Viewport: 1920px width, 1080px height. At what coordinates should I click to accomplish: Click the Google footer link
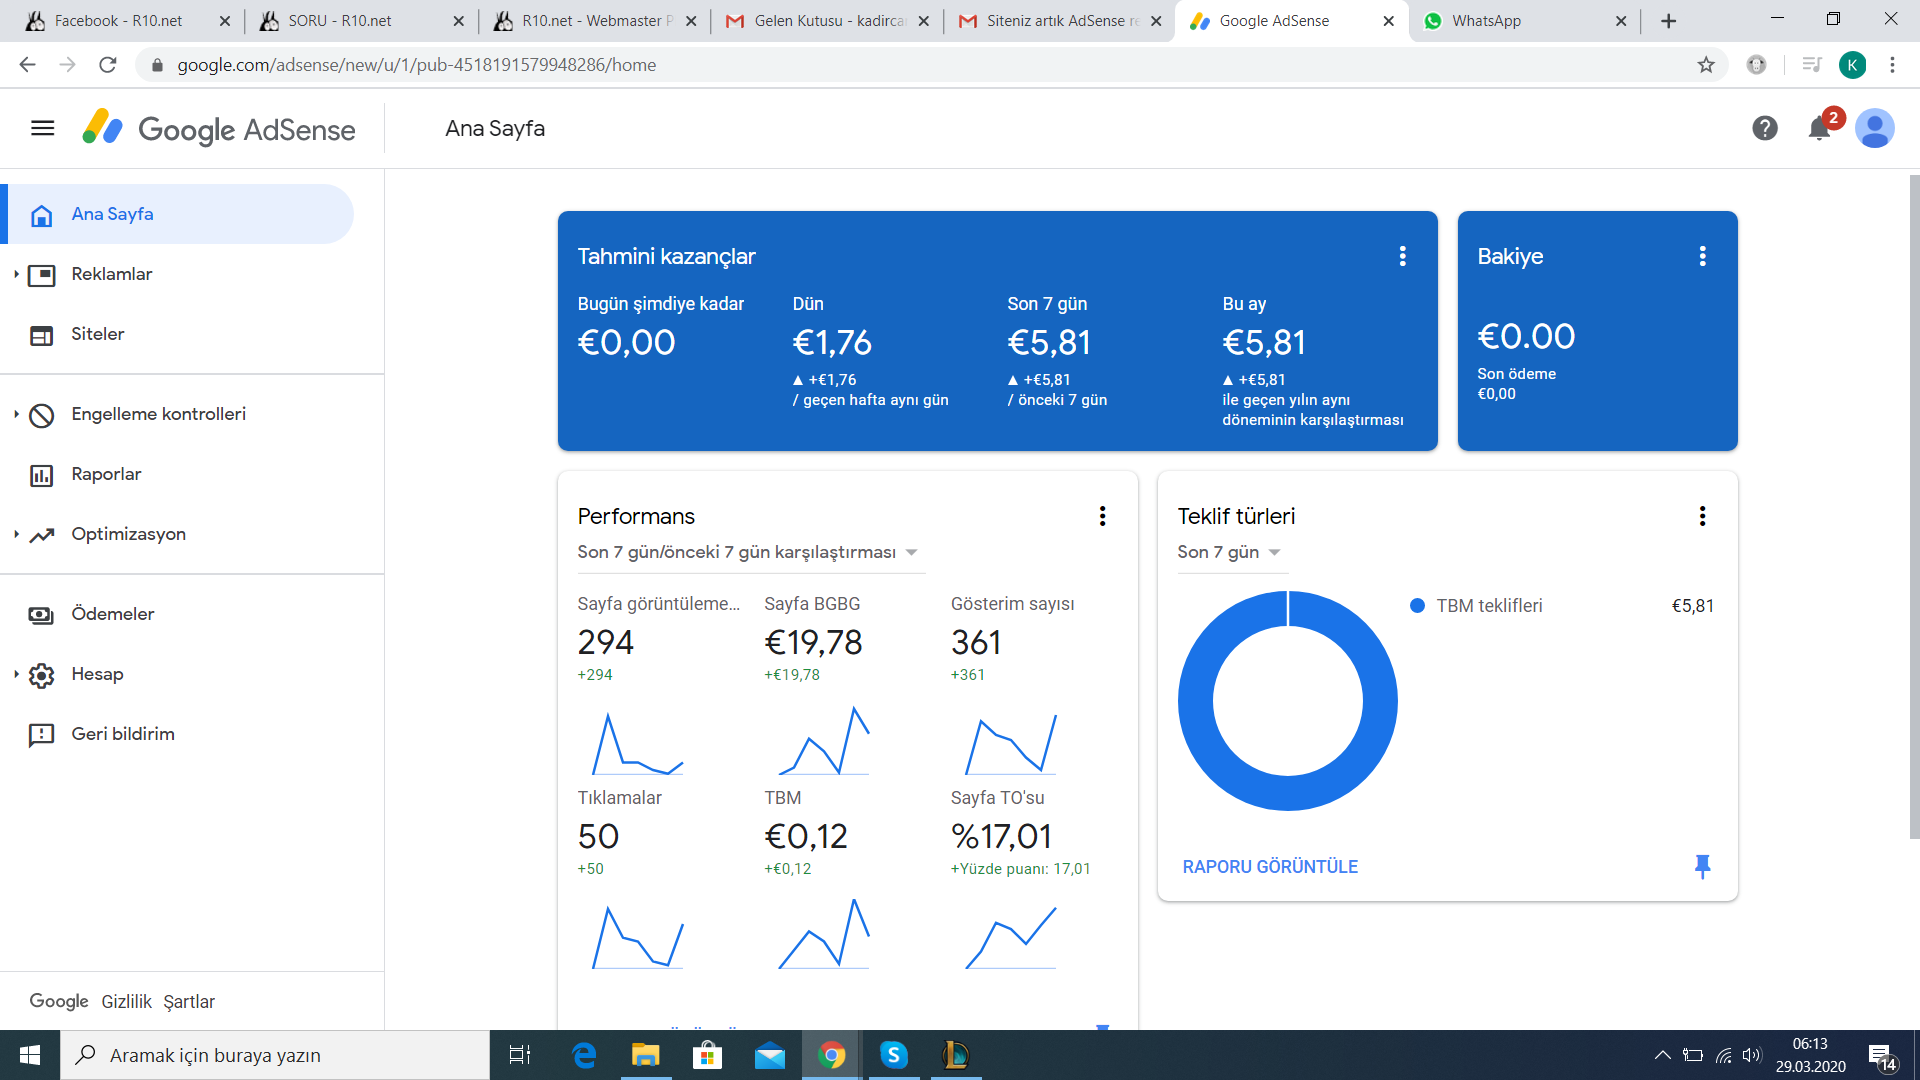point(59,1002)
